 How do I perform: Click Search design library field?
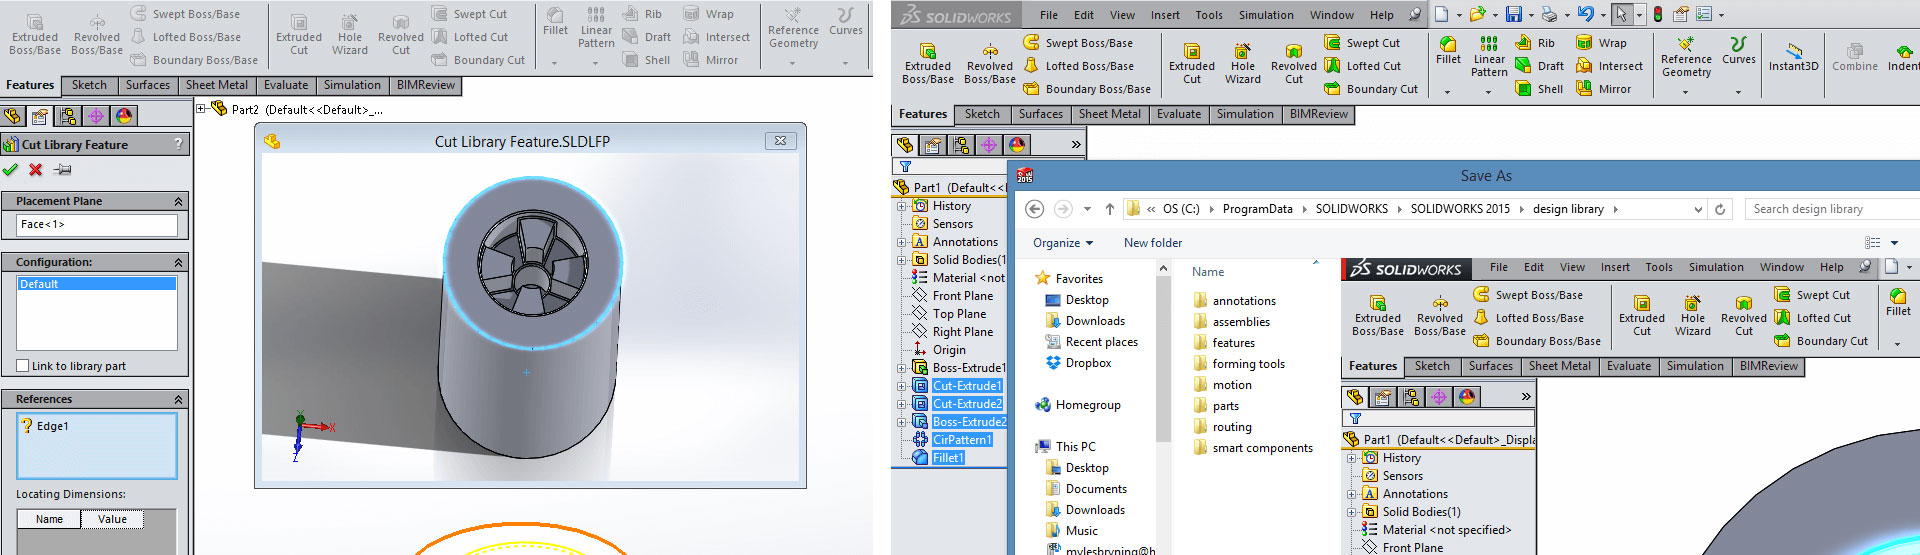1832,209
